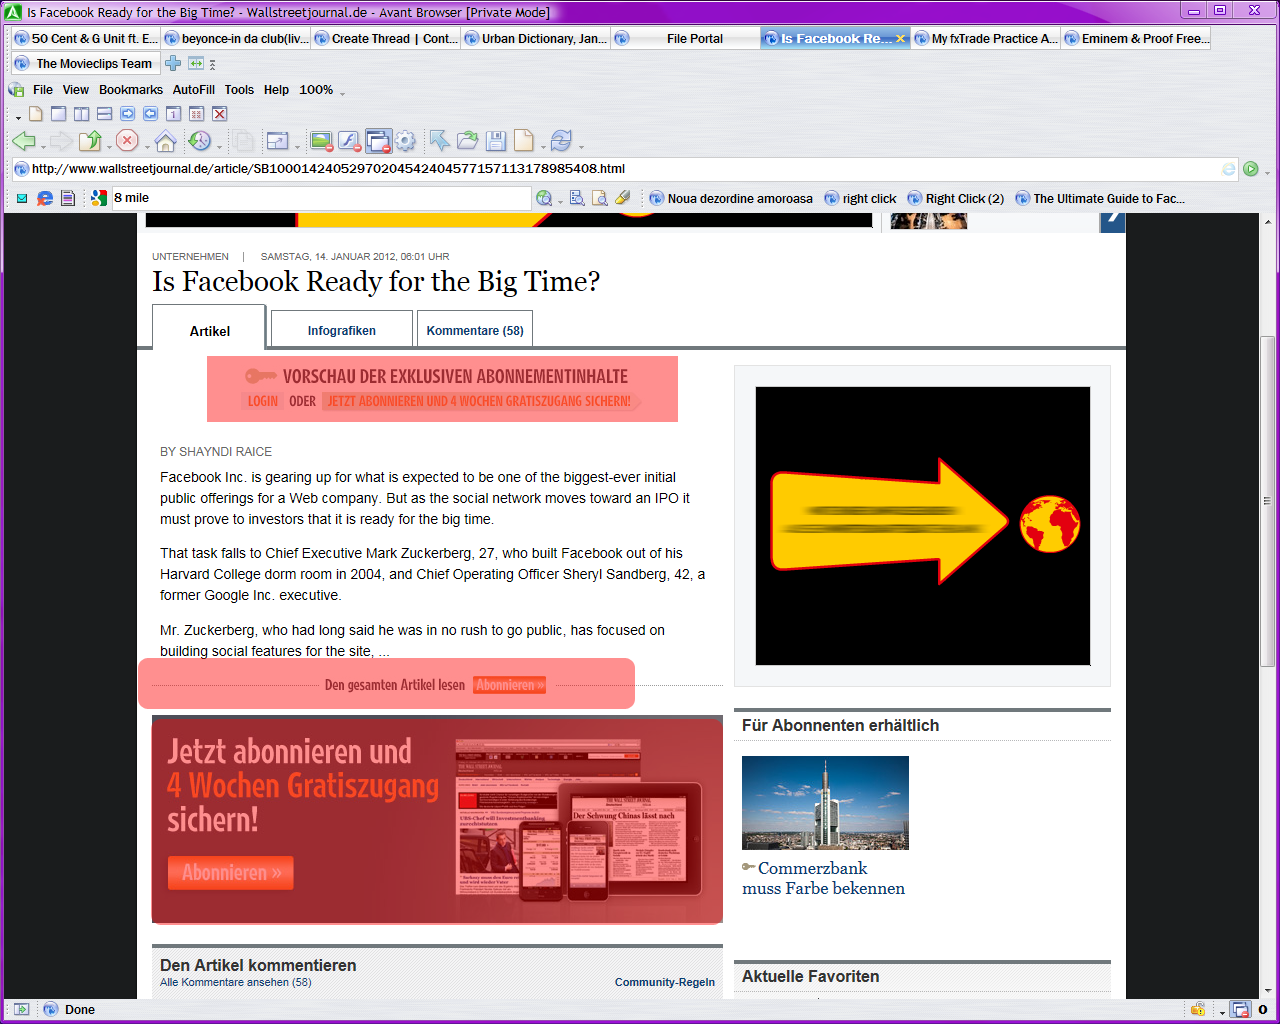Open dropdown next to full screen icon
Screen dimensions: 1280x1024
(x=298, y=147)
